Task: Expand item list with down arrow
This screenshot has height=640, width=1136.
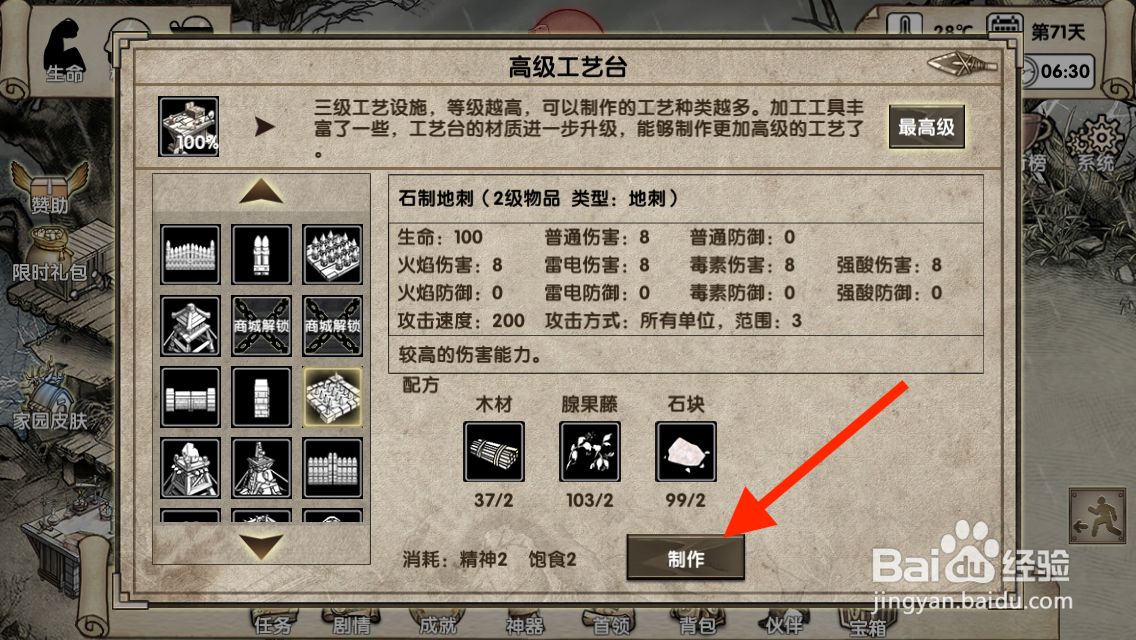Action: [x=262, y=547]
